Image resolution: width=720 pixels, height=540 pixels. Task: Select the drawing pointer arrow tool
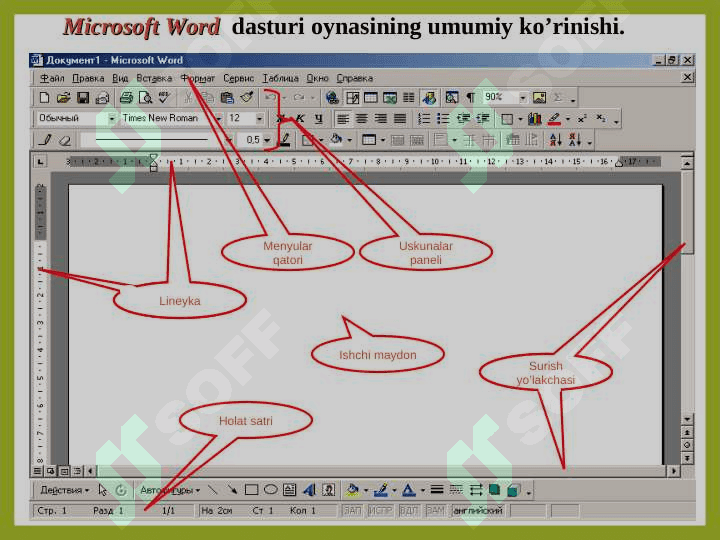102,490
